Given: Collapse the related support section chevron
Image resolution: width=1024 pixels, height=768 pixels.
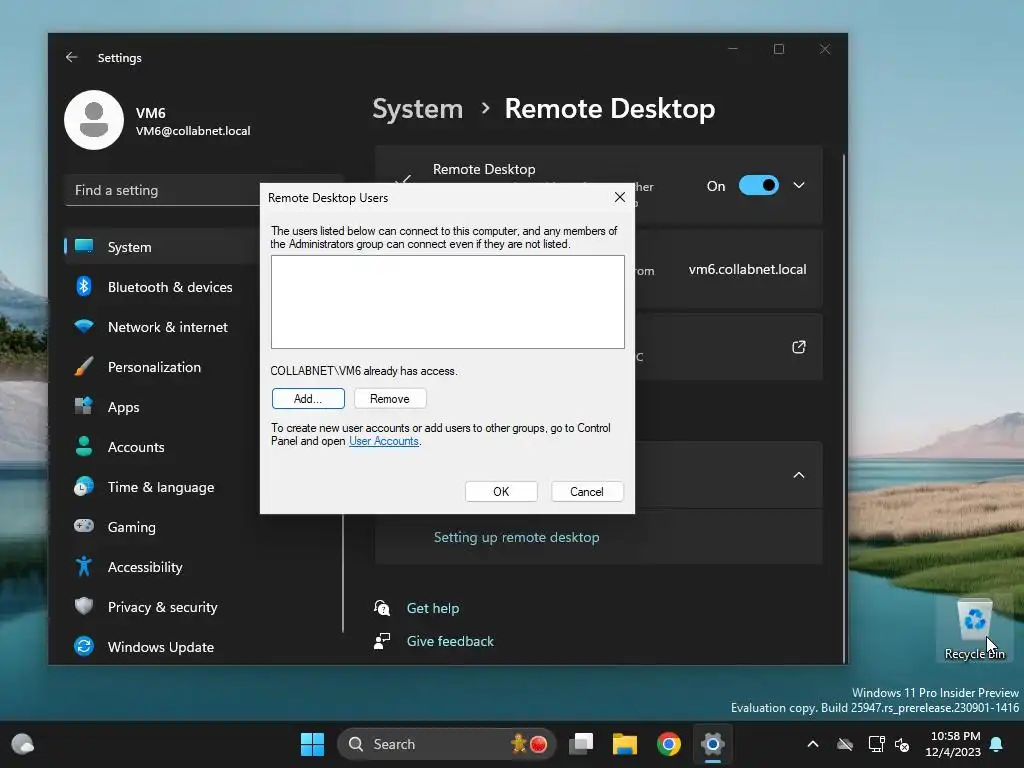Looking at the screenshot, I should pyautogui.click(x=799, y=475).
